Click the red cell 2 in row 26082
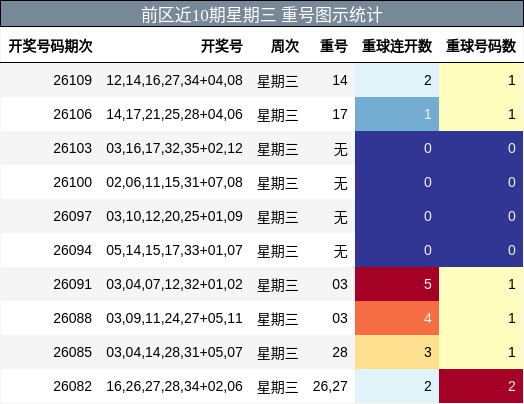524x404 pixels. [x=481, y=386]
